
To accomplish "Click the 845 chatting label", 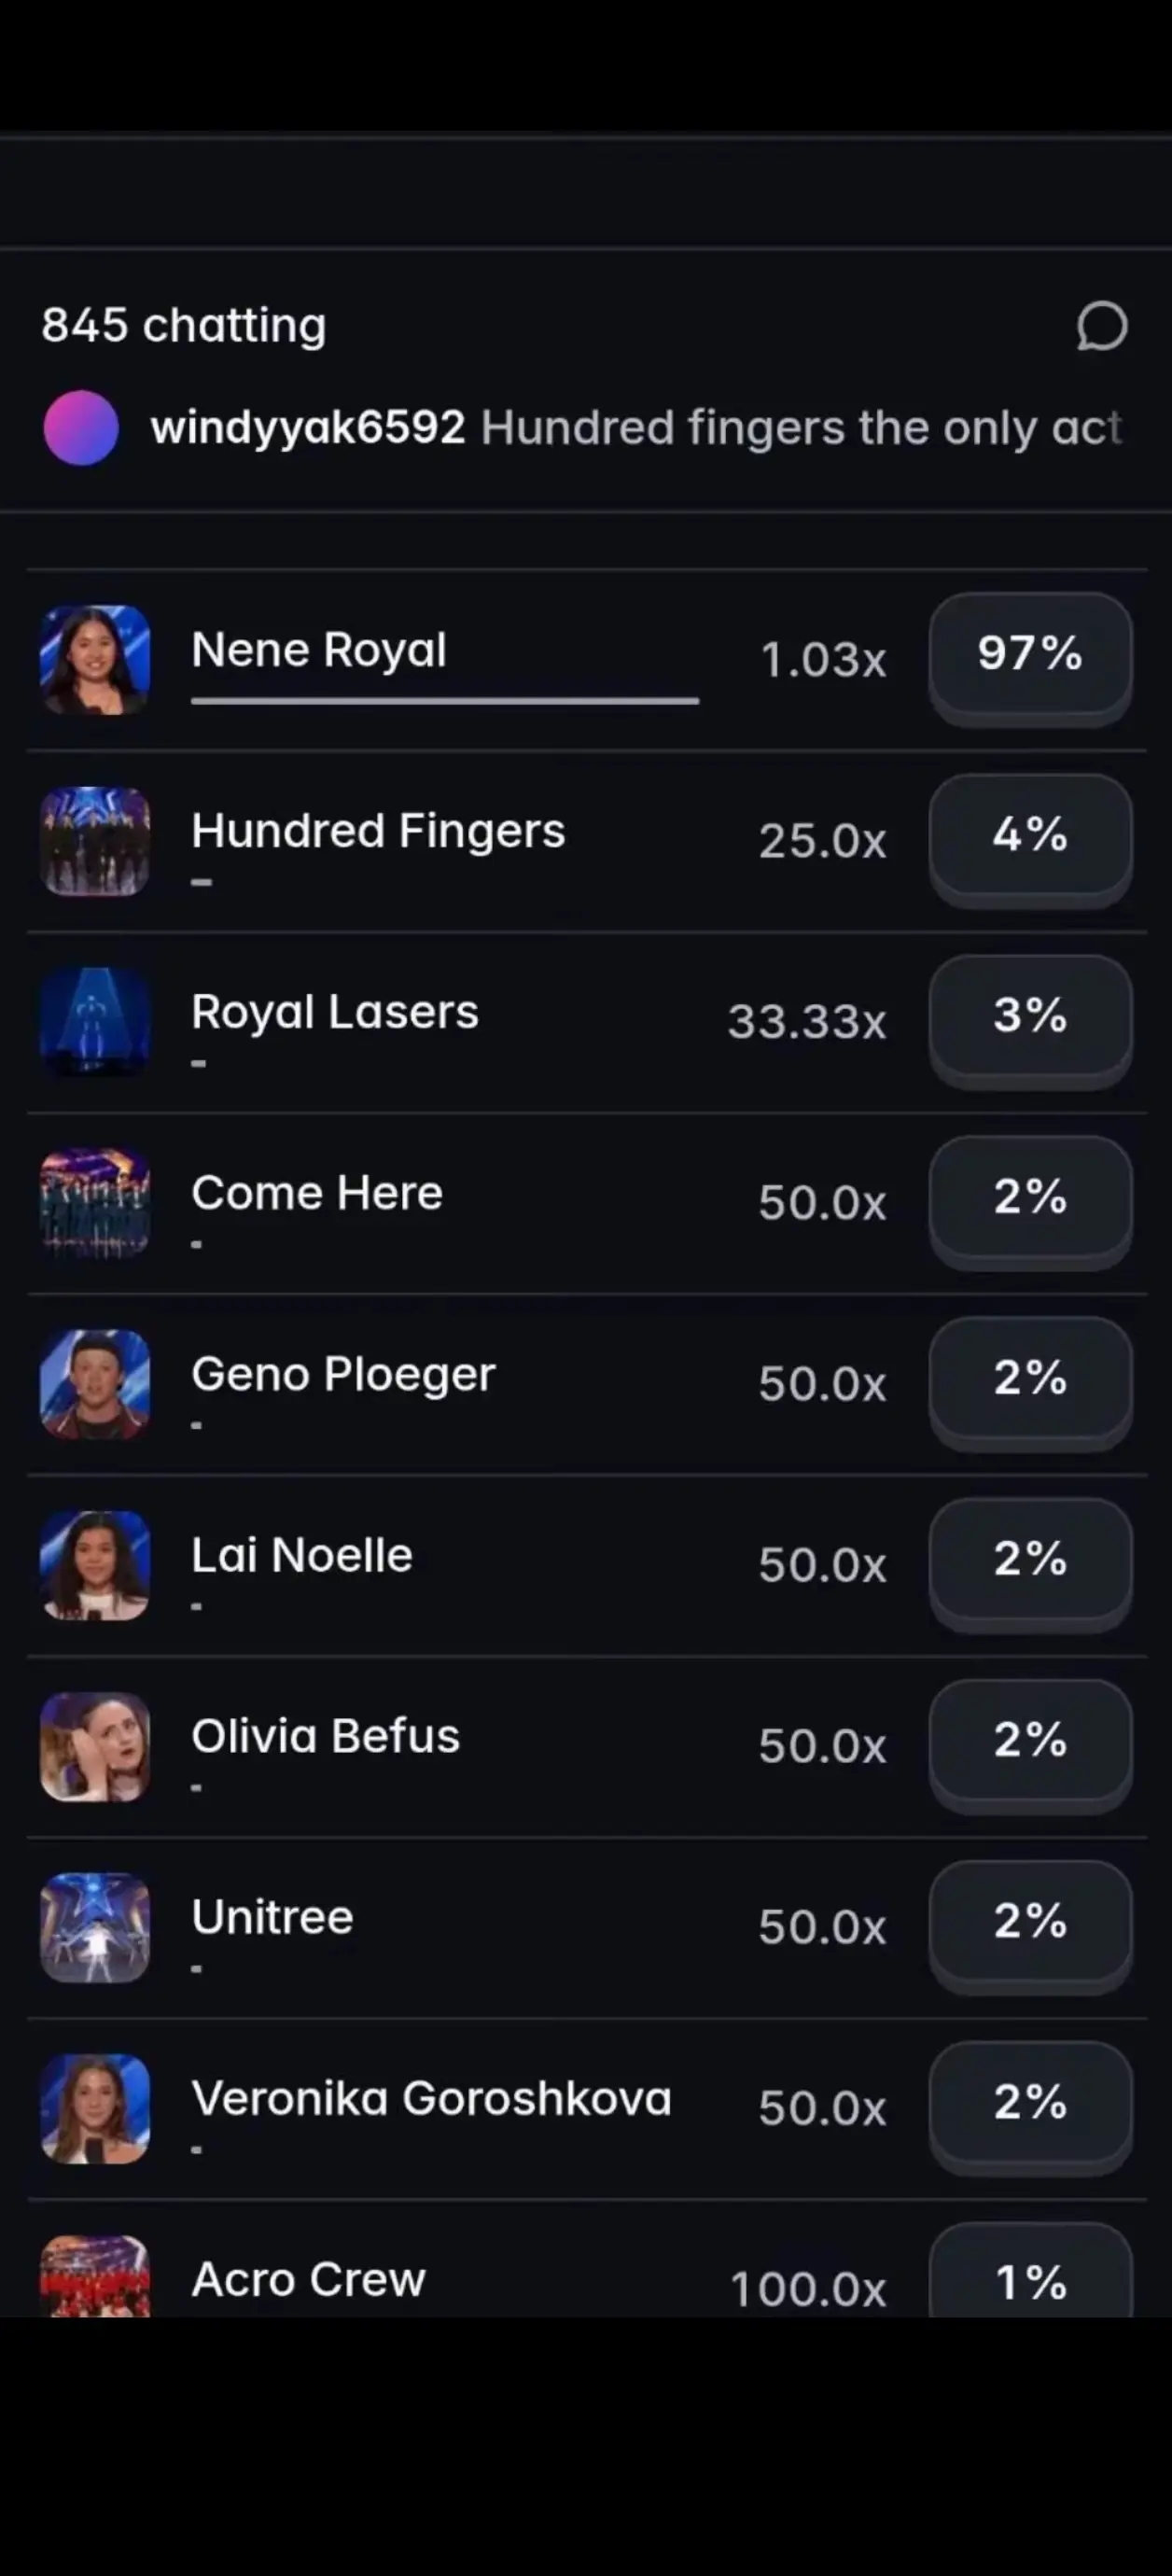I will pyautogui.click(x=184, y=325).
